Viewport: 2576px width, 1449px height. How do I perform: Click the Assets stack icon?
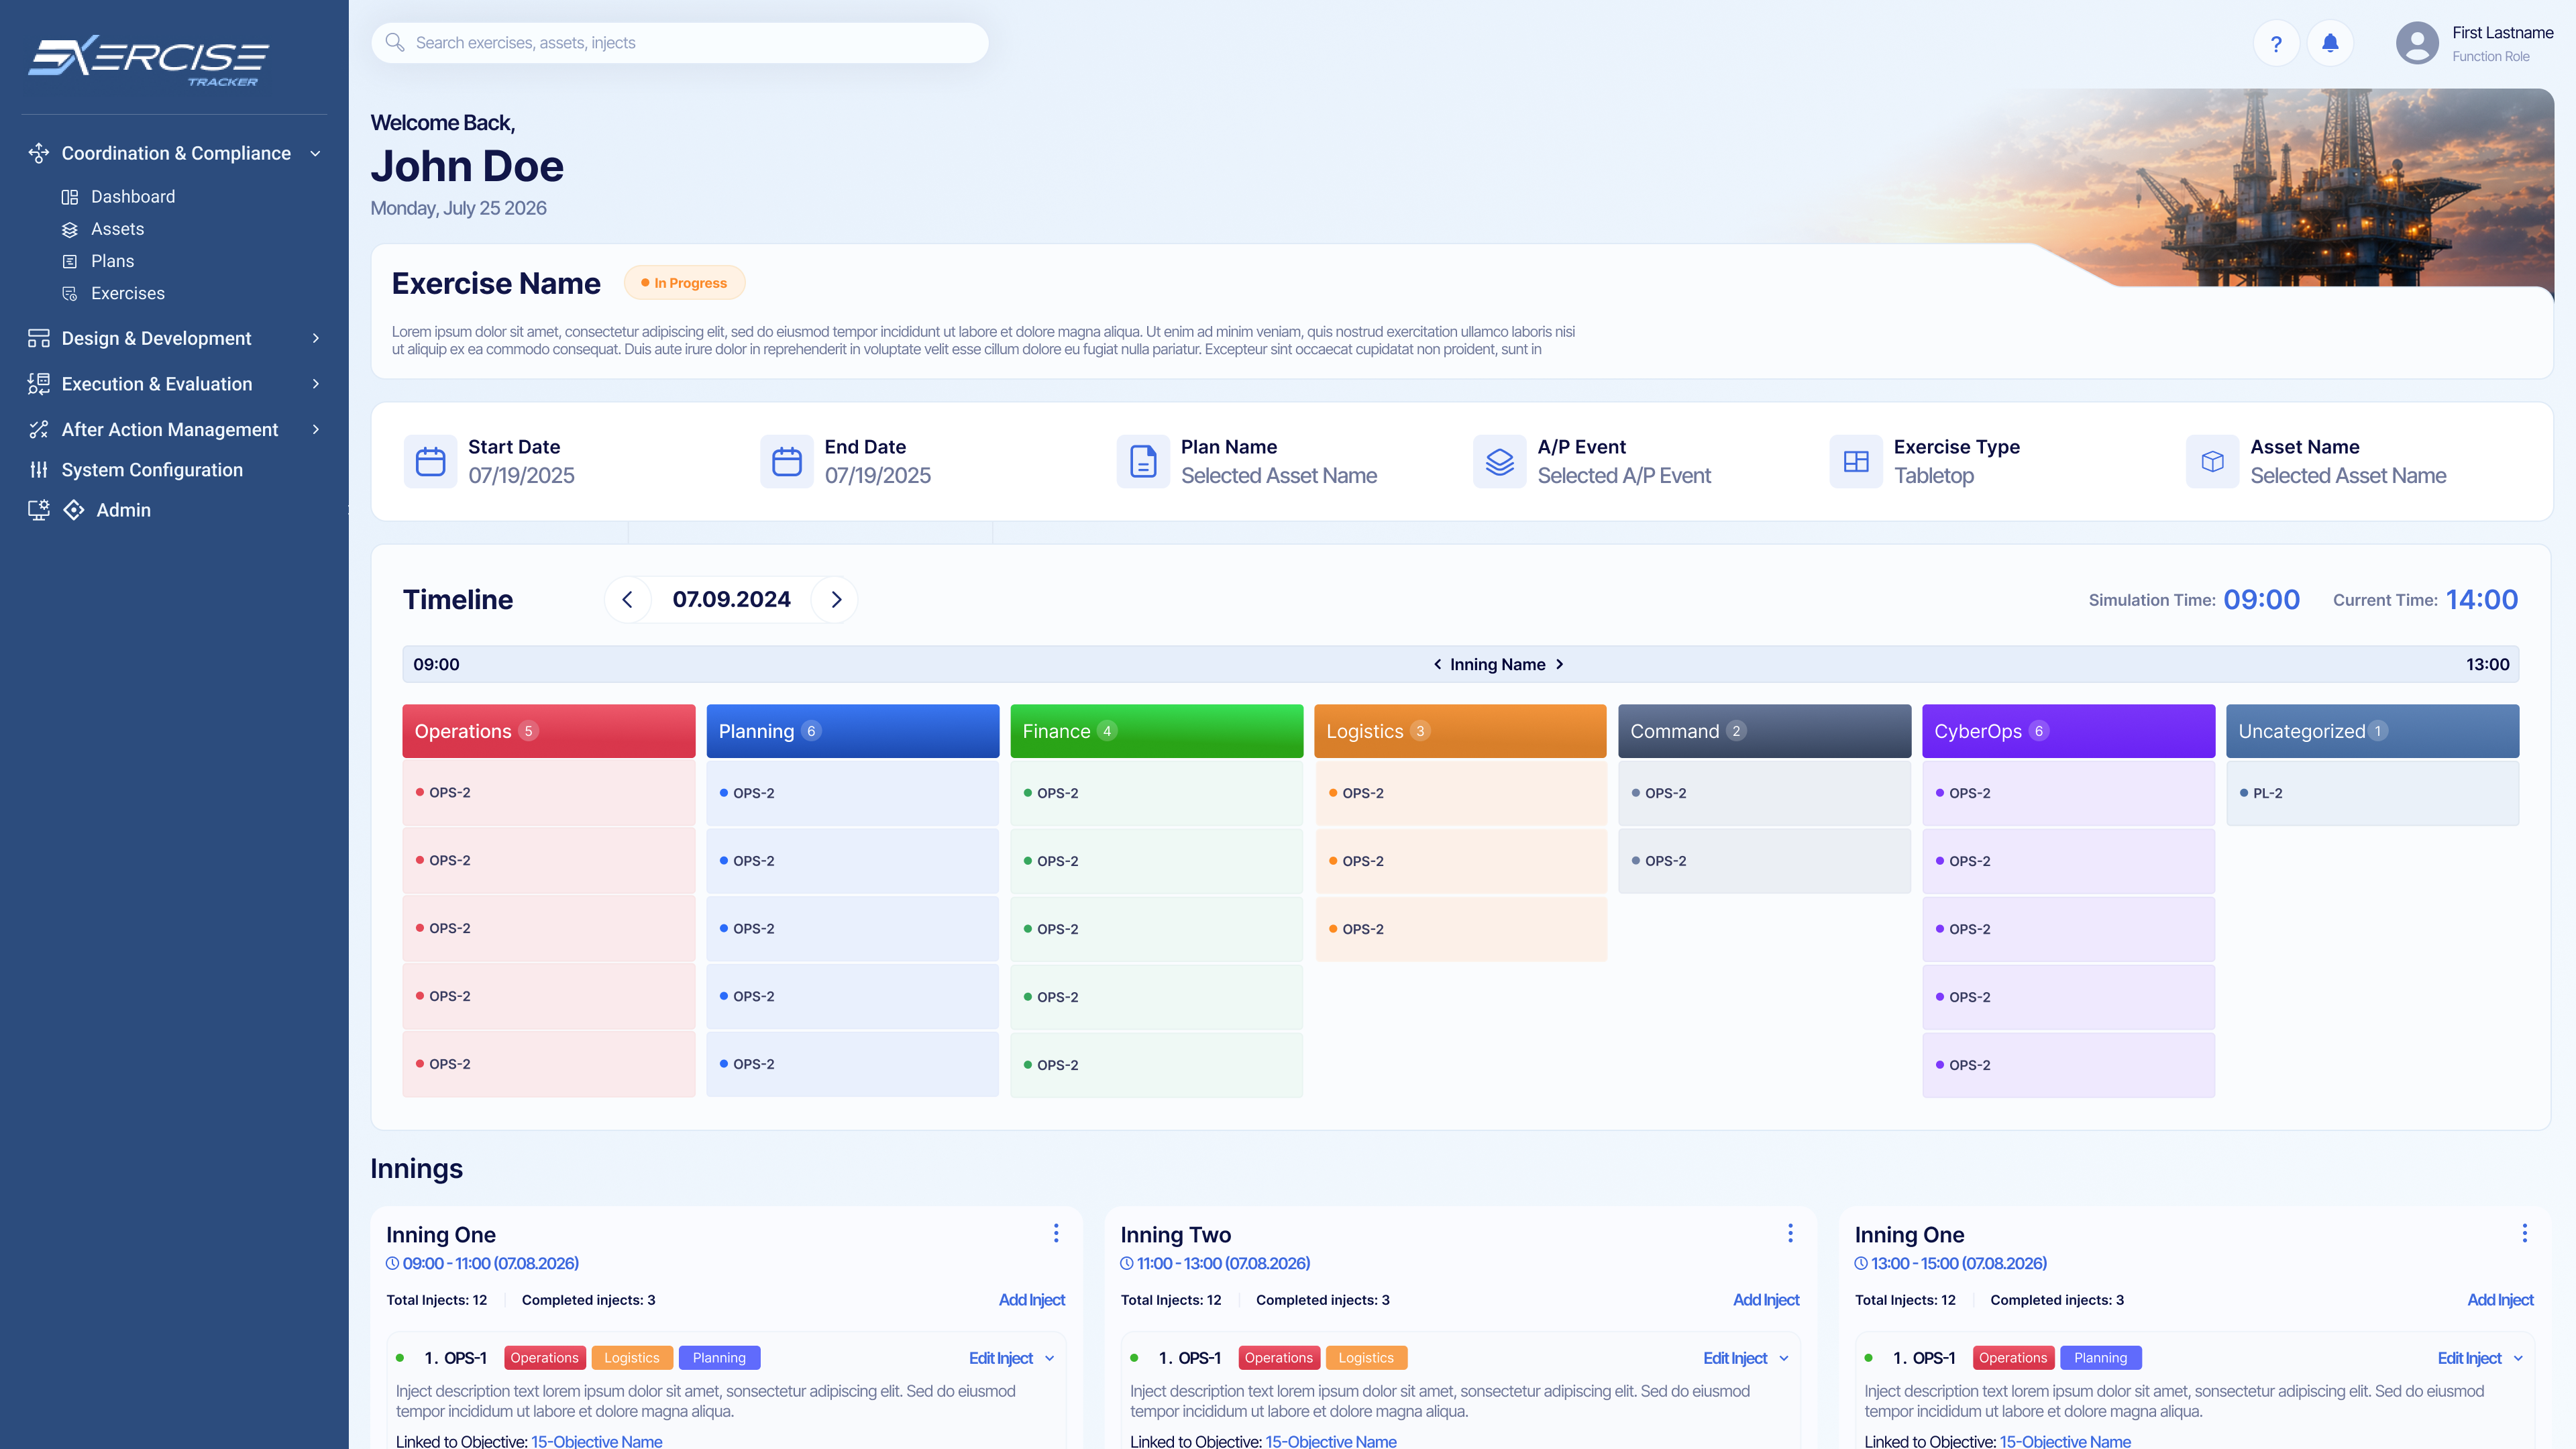[x=70, y=229]
